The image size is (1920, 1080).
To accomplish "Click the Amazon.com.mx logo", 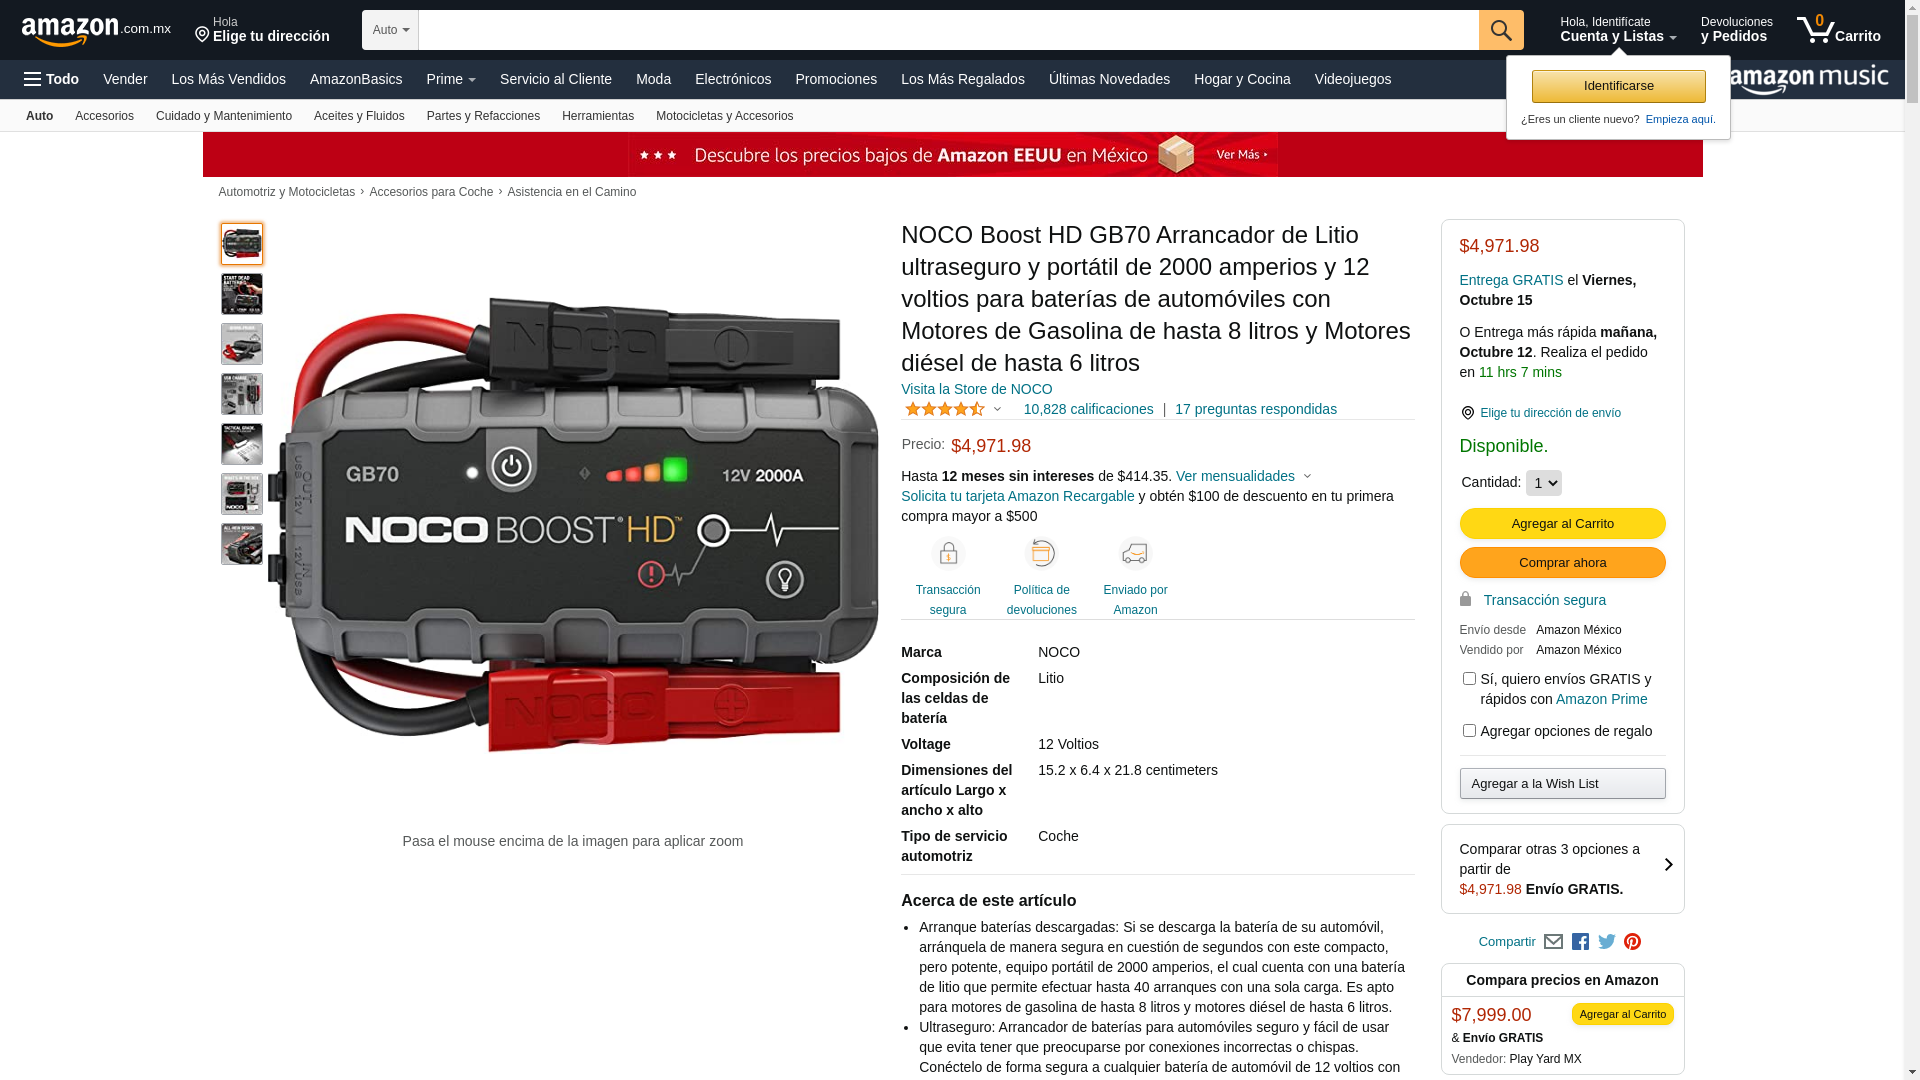I will 96,31.
